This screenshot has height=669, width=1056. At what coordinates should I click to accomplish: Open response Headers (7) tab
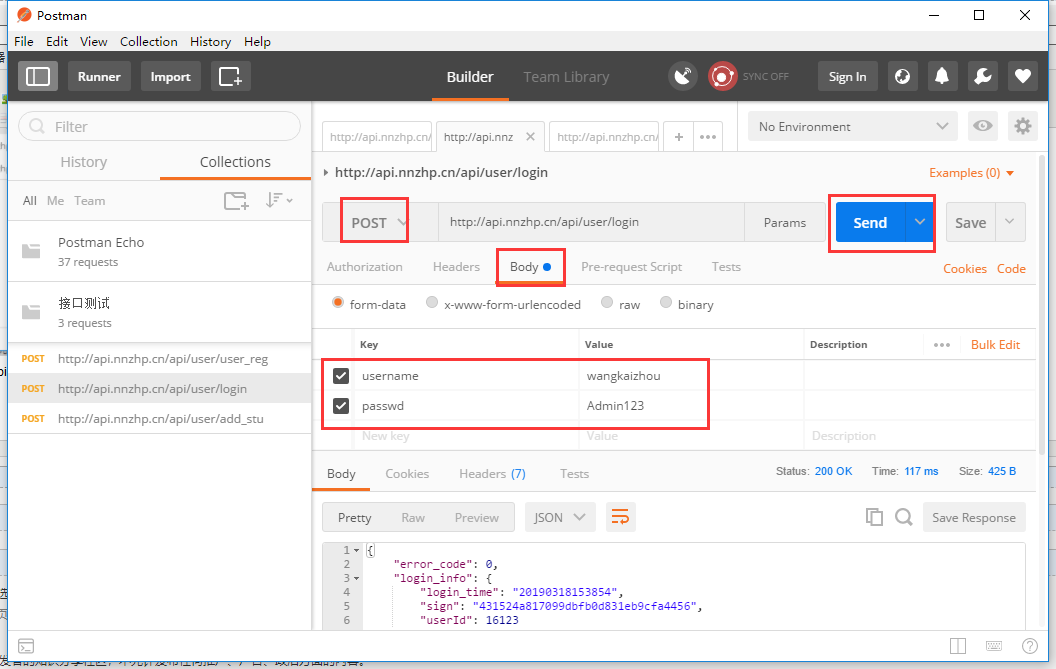click(492, 474)
